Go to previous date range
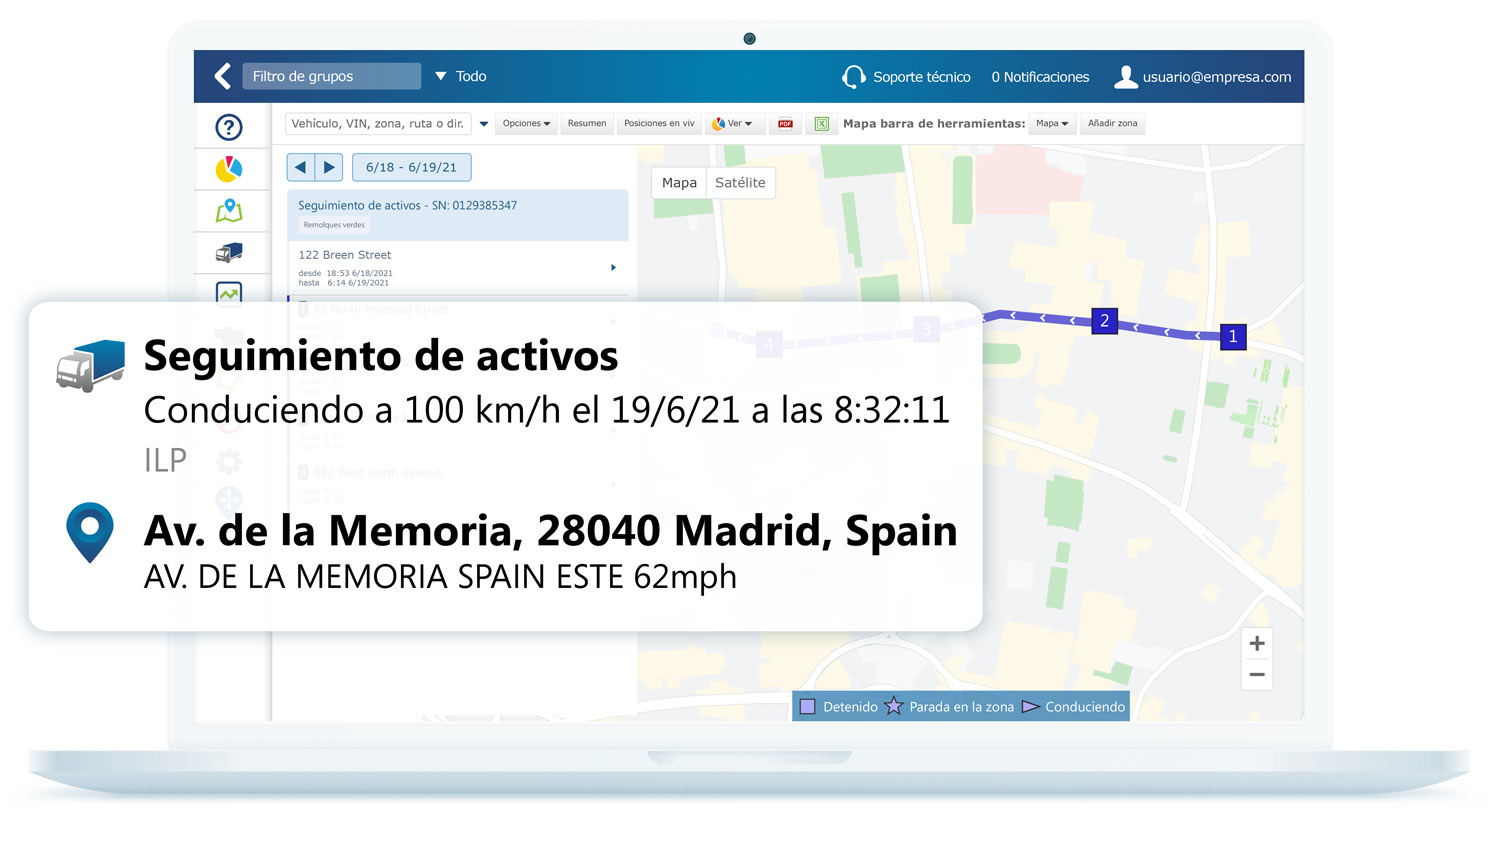The height and width of the screenshot is (842, 1496). 301,167
